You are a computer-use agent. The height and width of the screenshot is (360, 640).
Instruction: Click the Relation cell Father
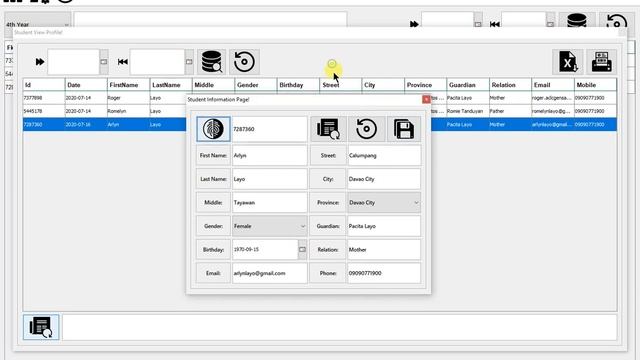511,111
